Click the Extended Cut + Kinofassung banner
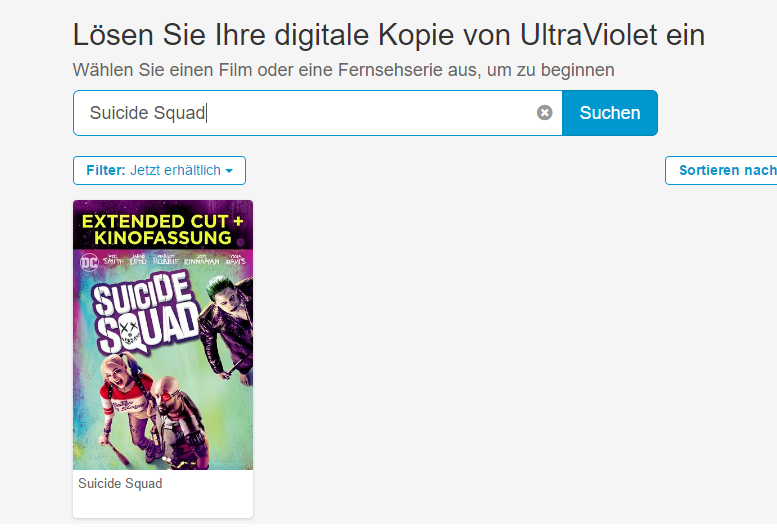The height and width of the screenshot is (530, 777). tap(163, 229)
